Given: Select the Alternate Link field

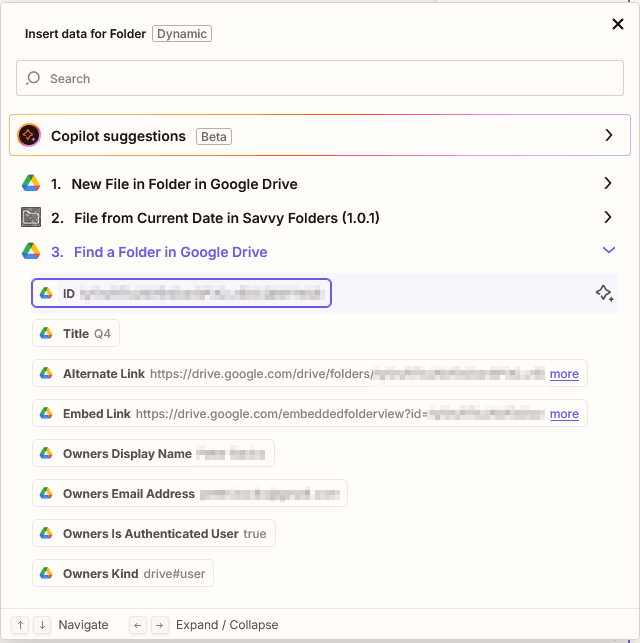Looking at the screenshot, I should [x=310, y=374].
